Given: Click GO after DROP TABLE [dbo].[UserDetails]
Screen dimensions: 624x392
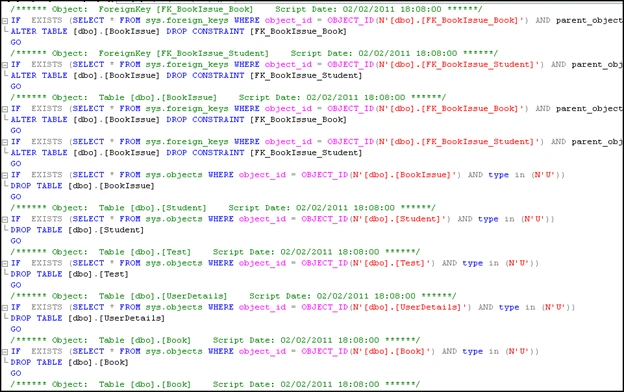Looking at the screenshot, I should point(16,330).
